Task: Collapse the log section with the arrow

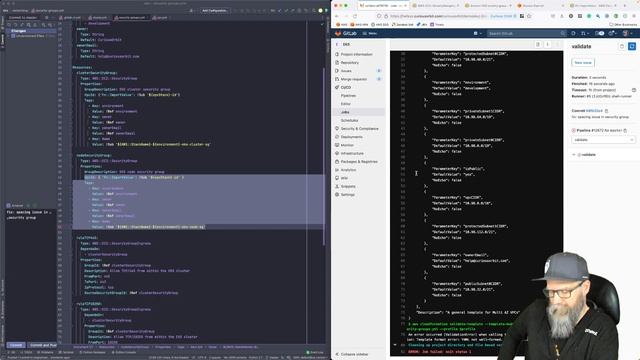Action: coord(395,345)
